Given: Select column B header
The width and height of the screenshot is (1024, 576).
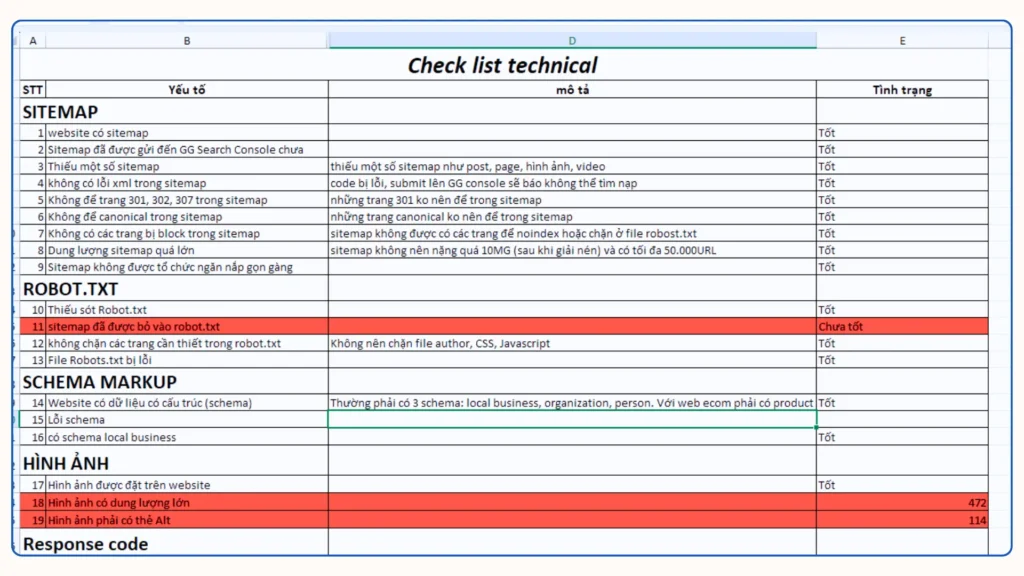Looking at the screenshot, I should [187, 40].
